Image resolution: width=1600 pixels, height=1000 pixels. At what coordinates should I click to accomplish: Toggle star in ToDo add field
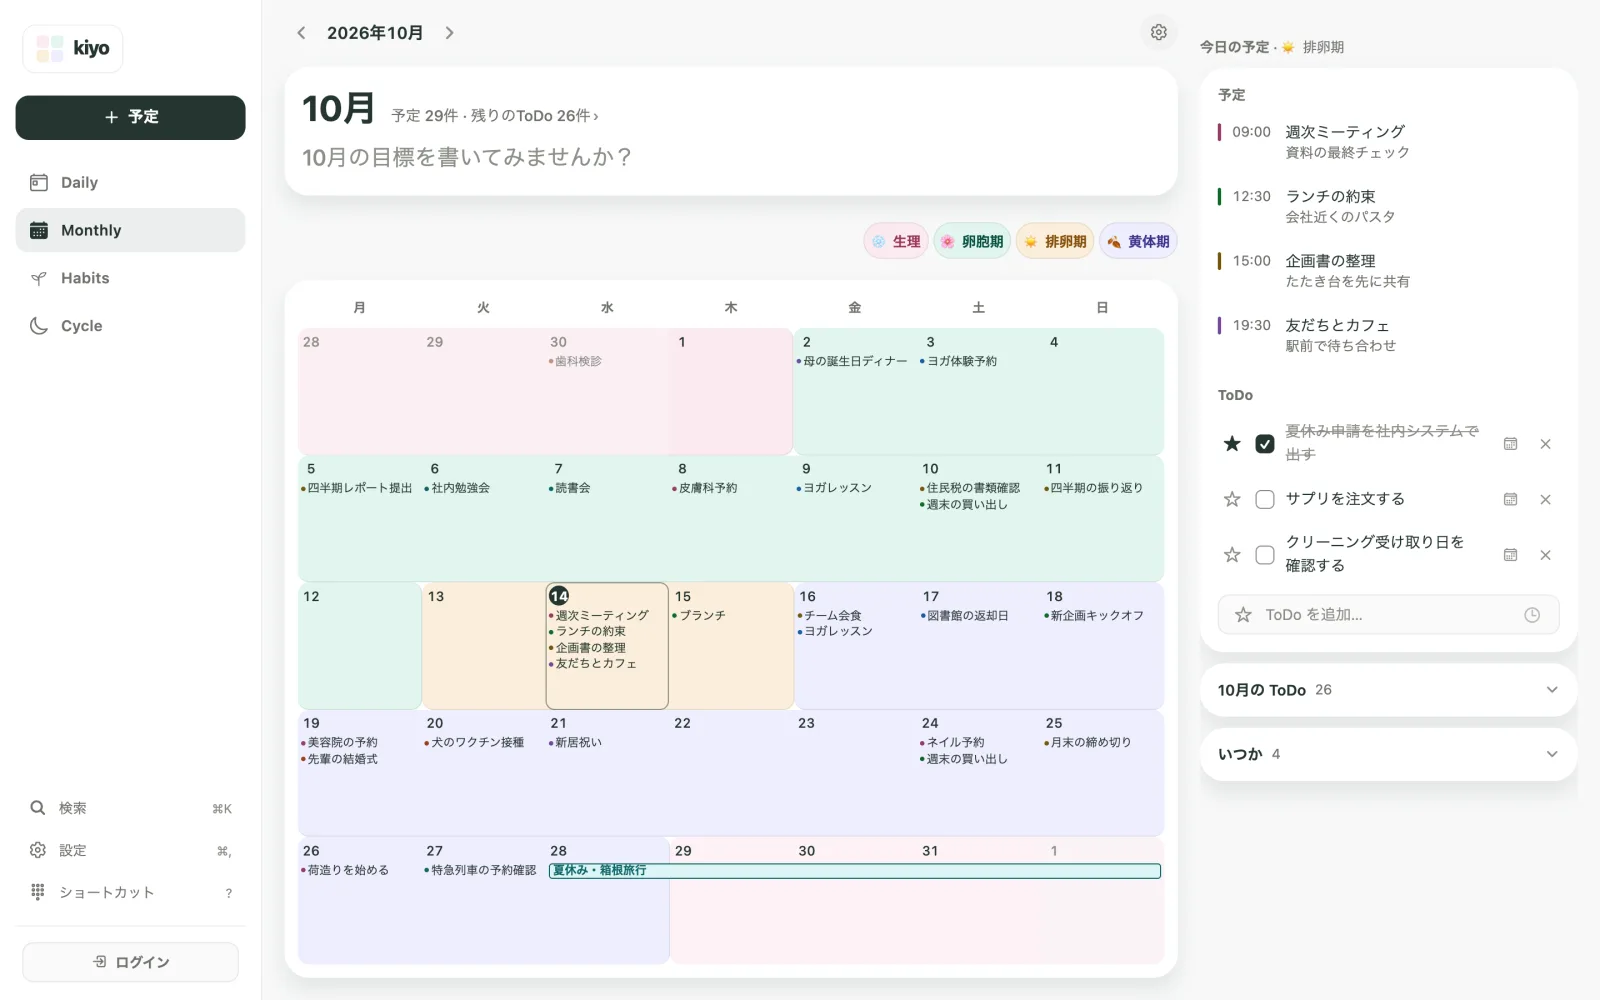tap(1243, 615)
